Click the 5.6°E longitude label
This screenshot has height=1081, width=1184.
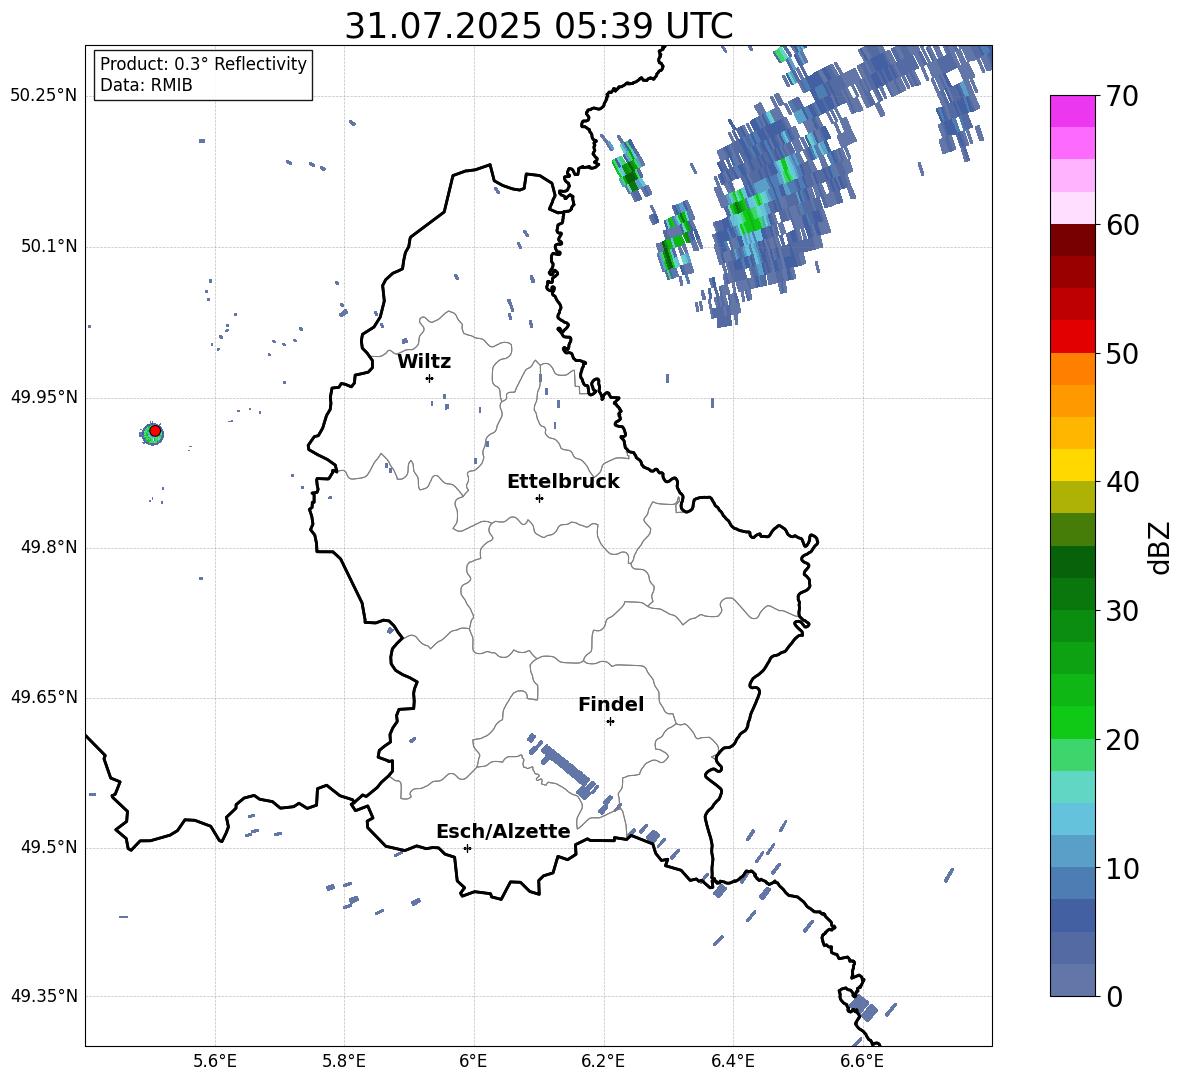pos(215,1061)
